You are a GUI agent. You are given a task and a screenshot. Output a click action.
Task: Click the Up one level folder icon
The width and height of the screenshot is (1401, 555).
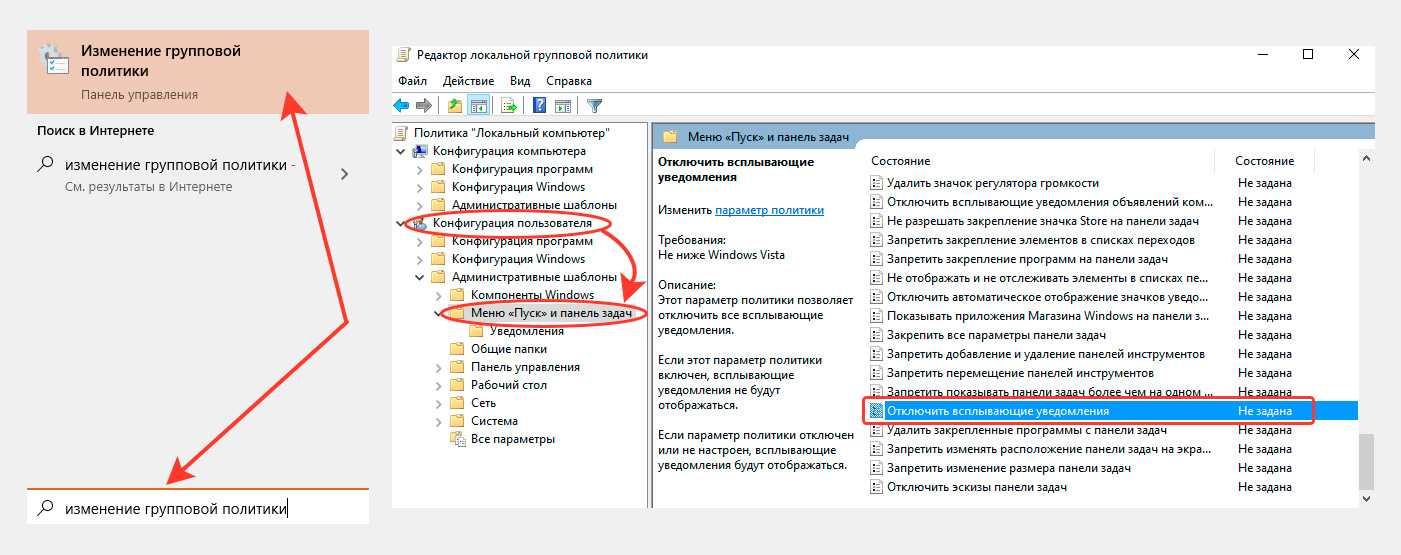(x=455, y=105)
